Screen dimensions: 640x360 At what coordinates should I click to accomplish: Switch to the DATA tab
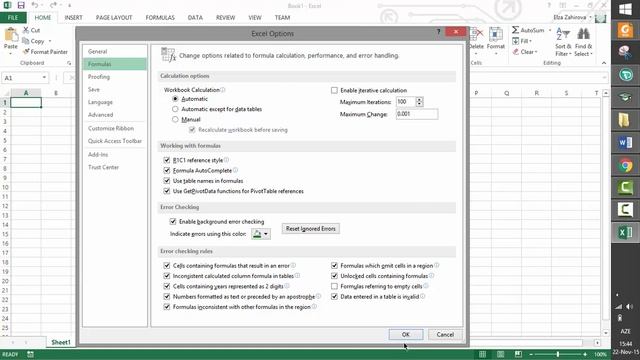click(195, 18)
